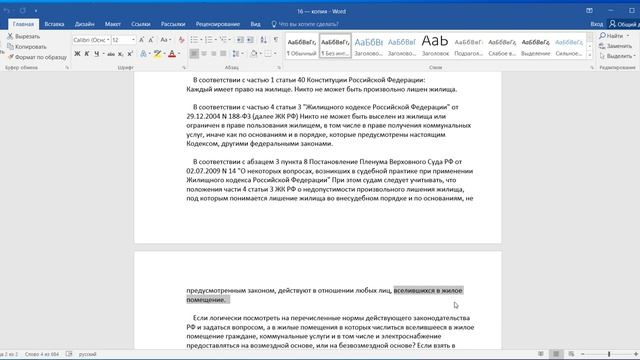Apply the large Заголовок title style

[435, 46]
